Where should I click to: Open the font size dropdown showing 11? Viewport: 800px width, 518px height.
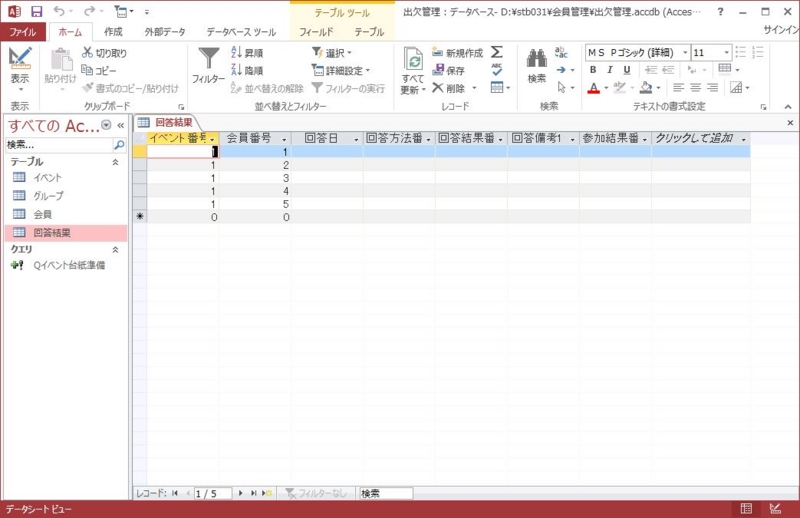pyautogui.click(x=727, y=53)
